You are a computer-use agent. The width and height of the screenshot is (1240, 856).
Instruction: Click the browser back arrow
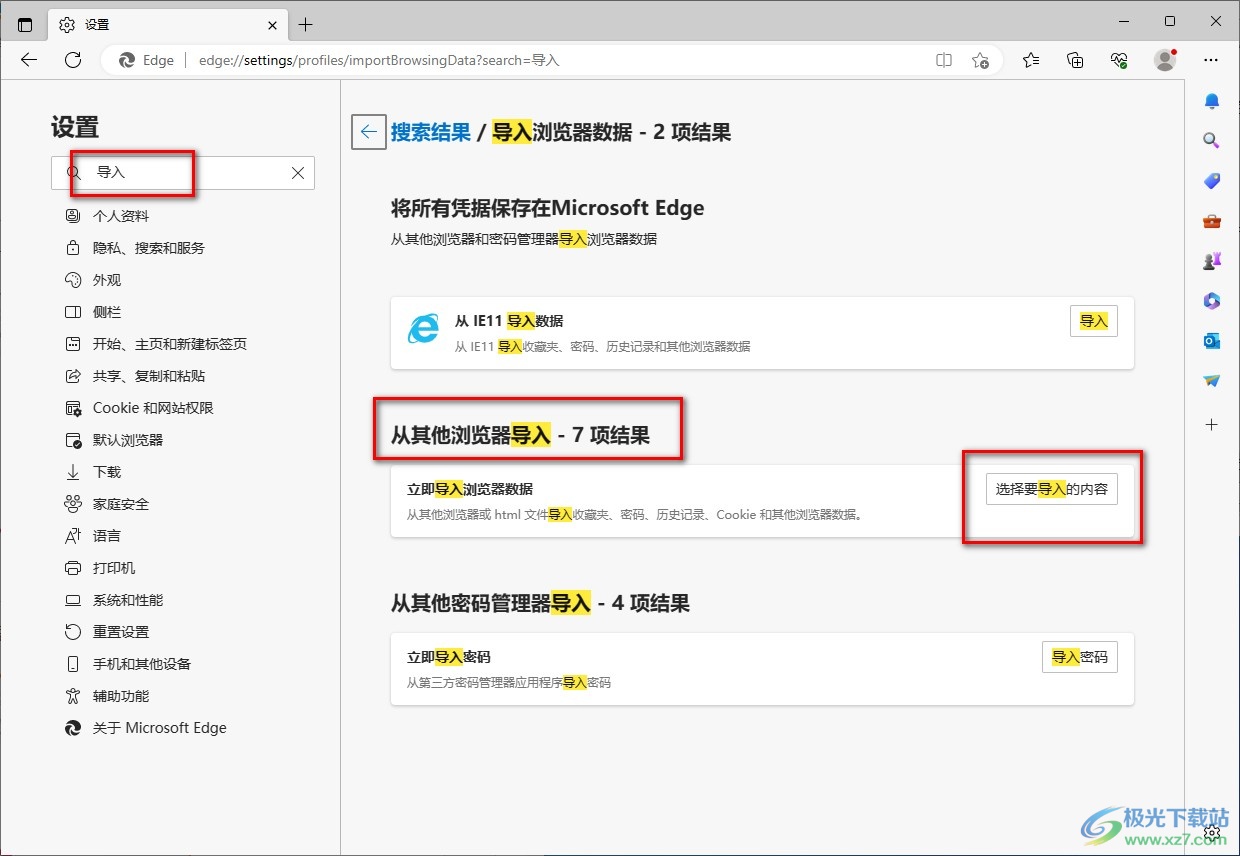click(29, 60)
